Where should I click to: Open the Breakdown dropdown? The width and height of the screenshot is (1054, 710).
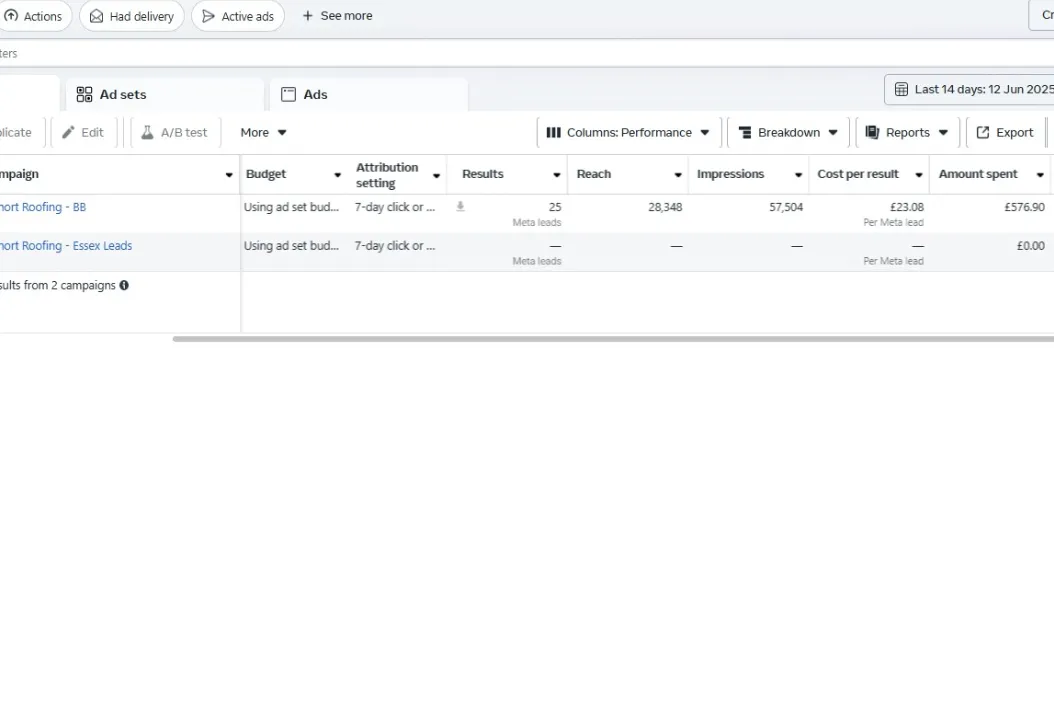pos(788,132)
